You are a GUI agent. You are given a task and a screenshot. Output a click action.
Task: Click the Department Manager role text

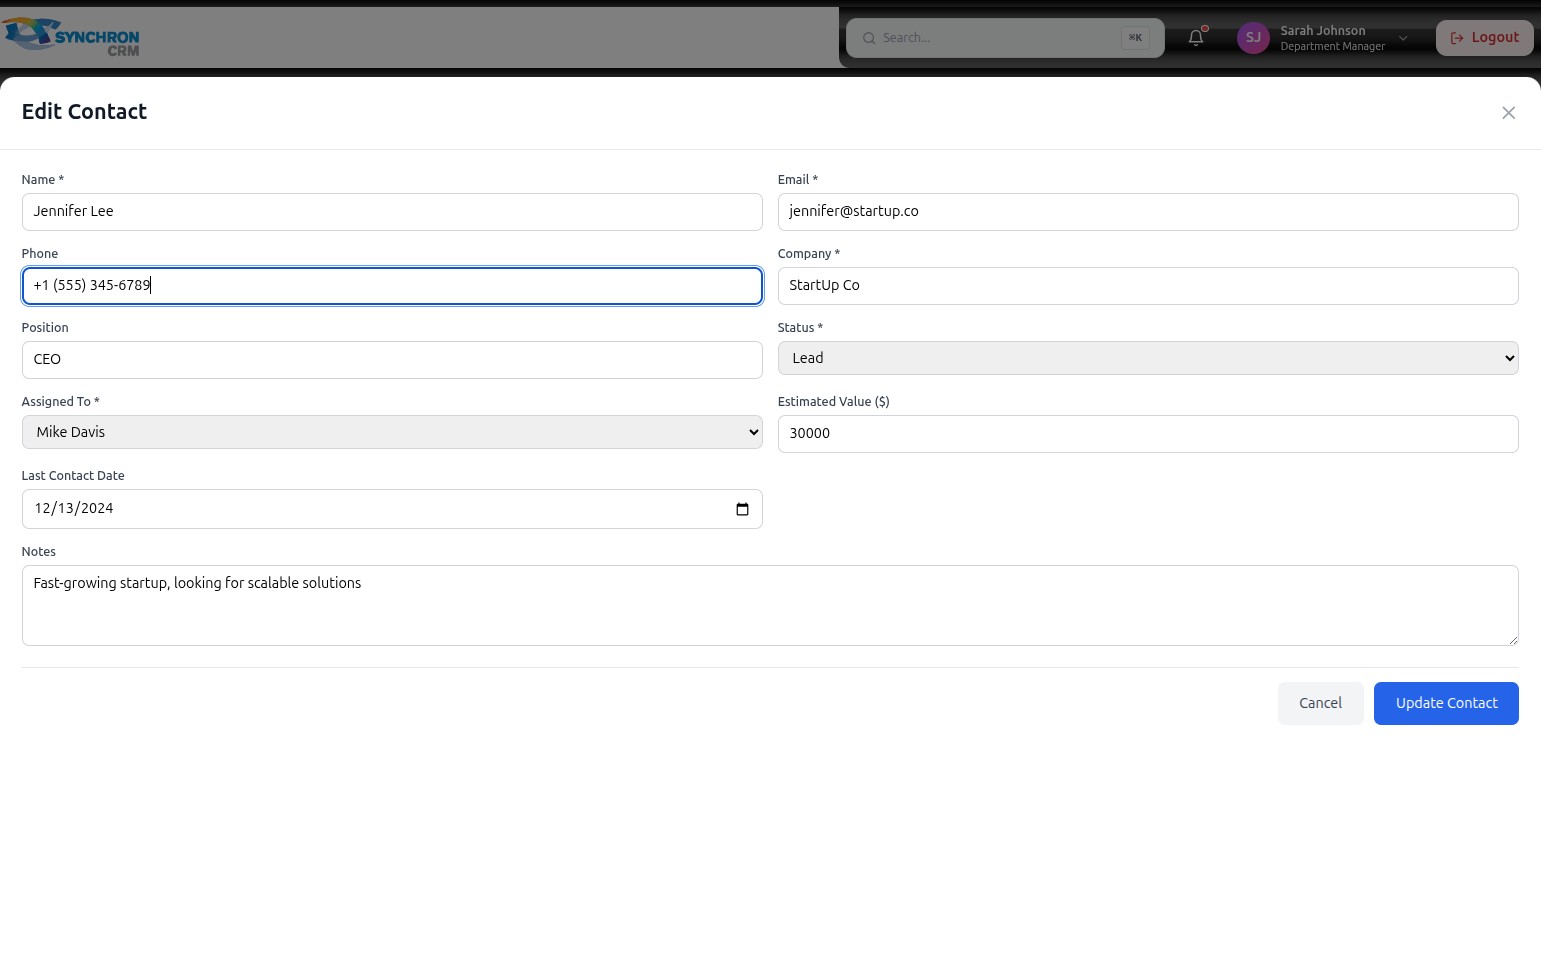(x=1332, y=47)
